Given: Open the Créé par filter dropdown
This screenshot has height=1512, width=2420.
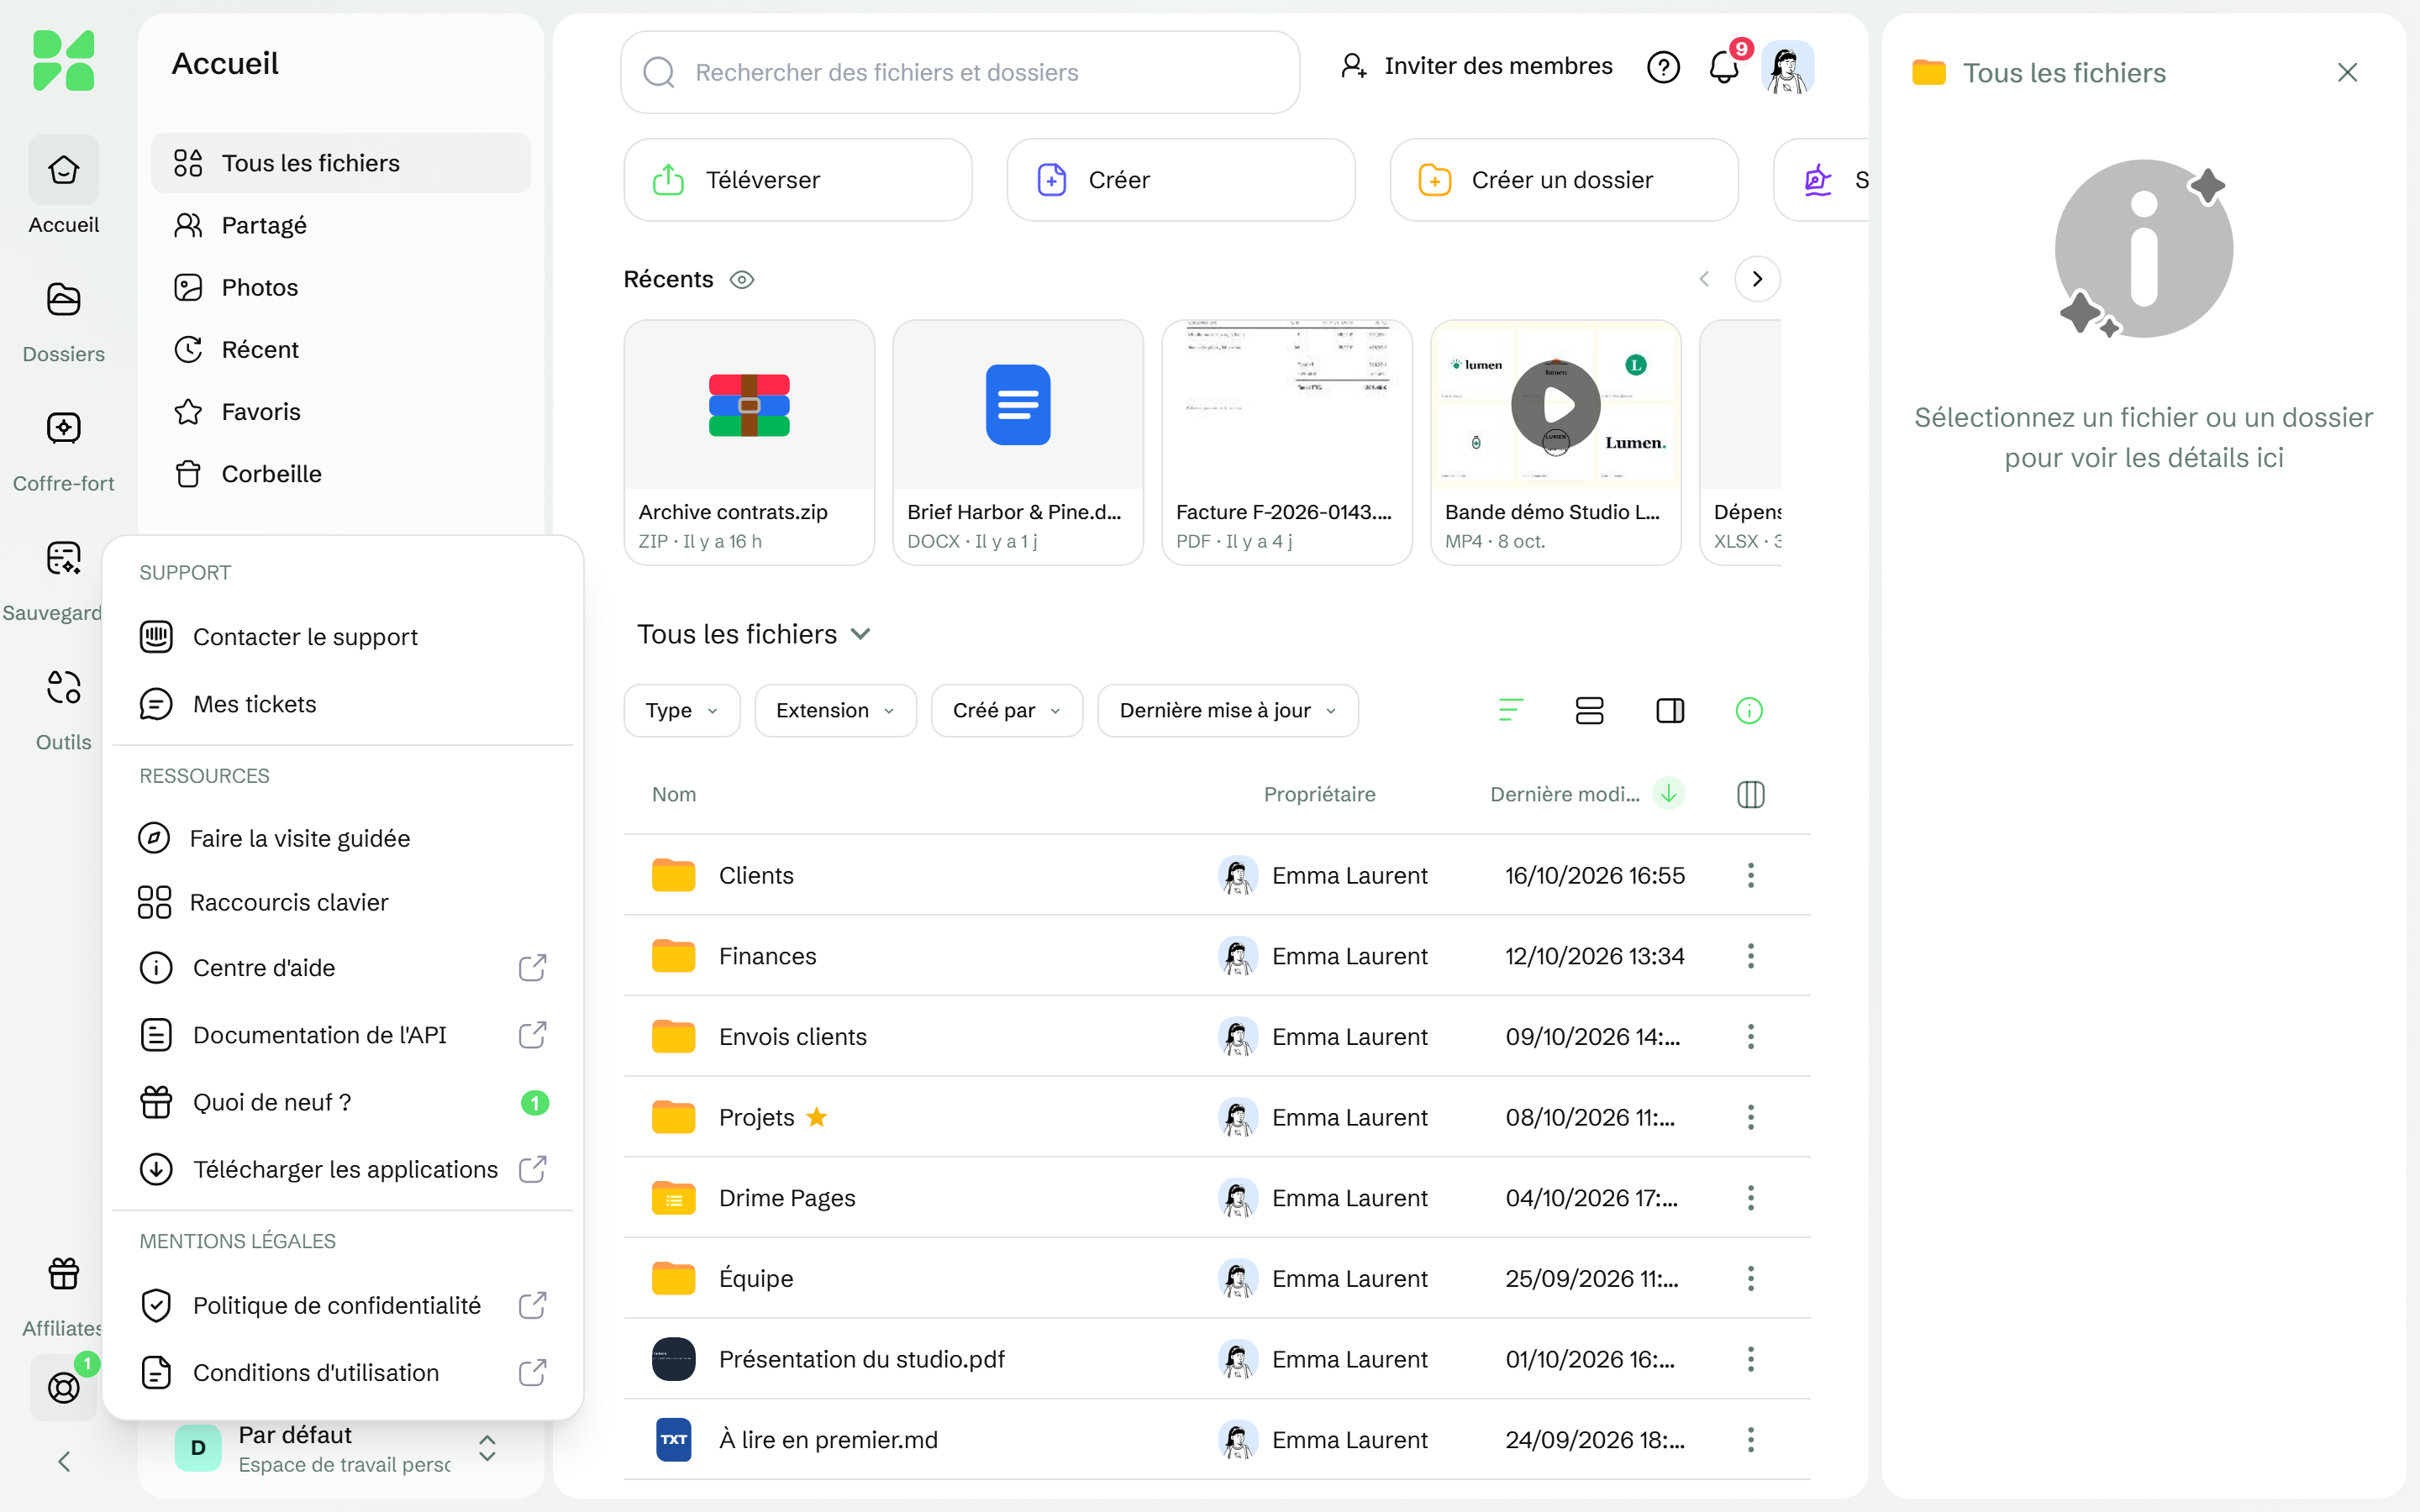Looking at the screenshot, I should (1006, 710).
